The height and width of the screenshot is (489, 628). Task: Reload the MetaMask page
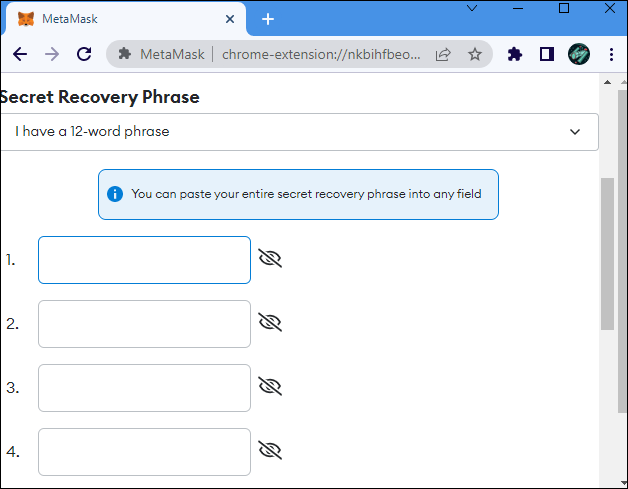(84, 54)
